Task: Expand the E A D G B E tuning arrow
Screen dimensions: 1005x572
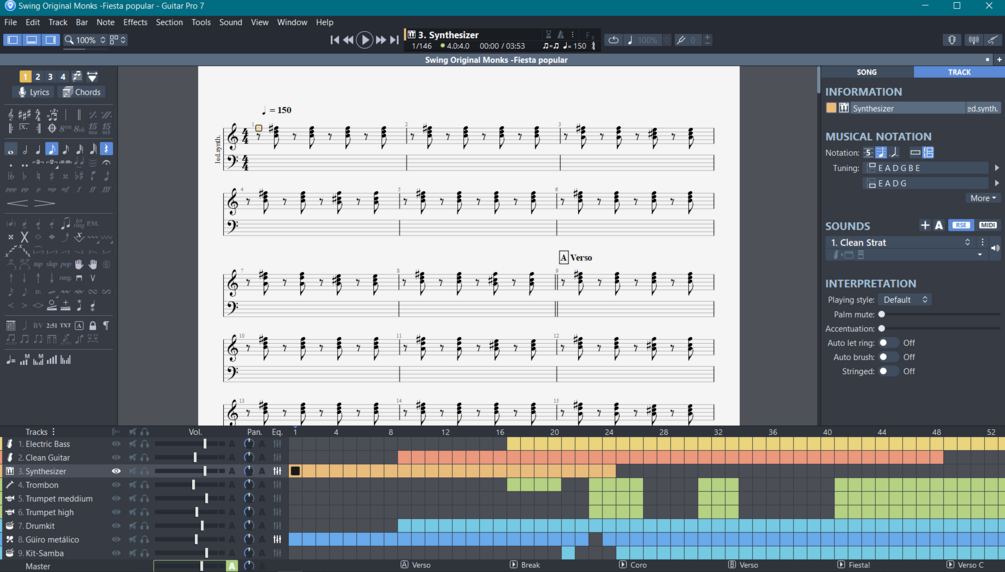Action: [x=997, y=168]
